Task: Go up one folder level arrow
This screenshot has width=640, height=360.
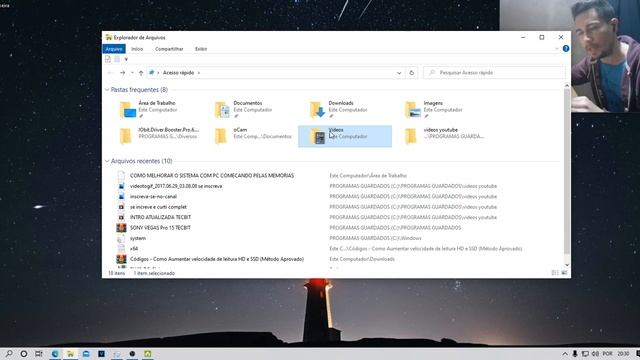Action: [x=141, y=73]
